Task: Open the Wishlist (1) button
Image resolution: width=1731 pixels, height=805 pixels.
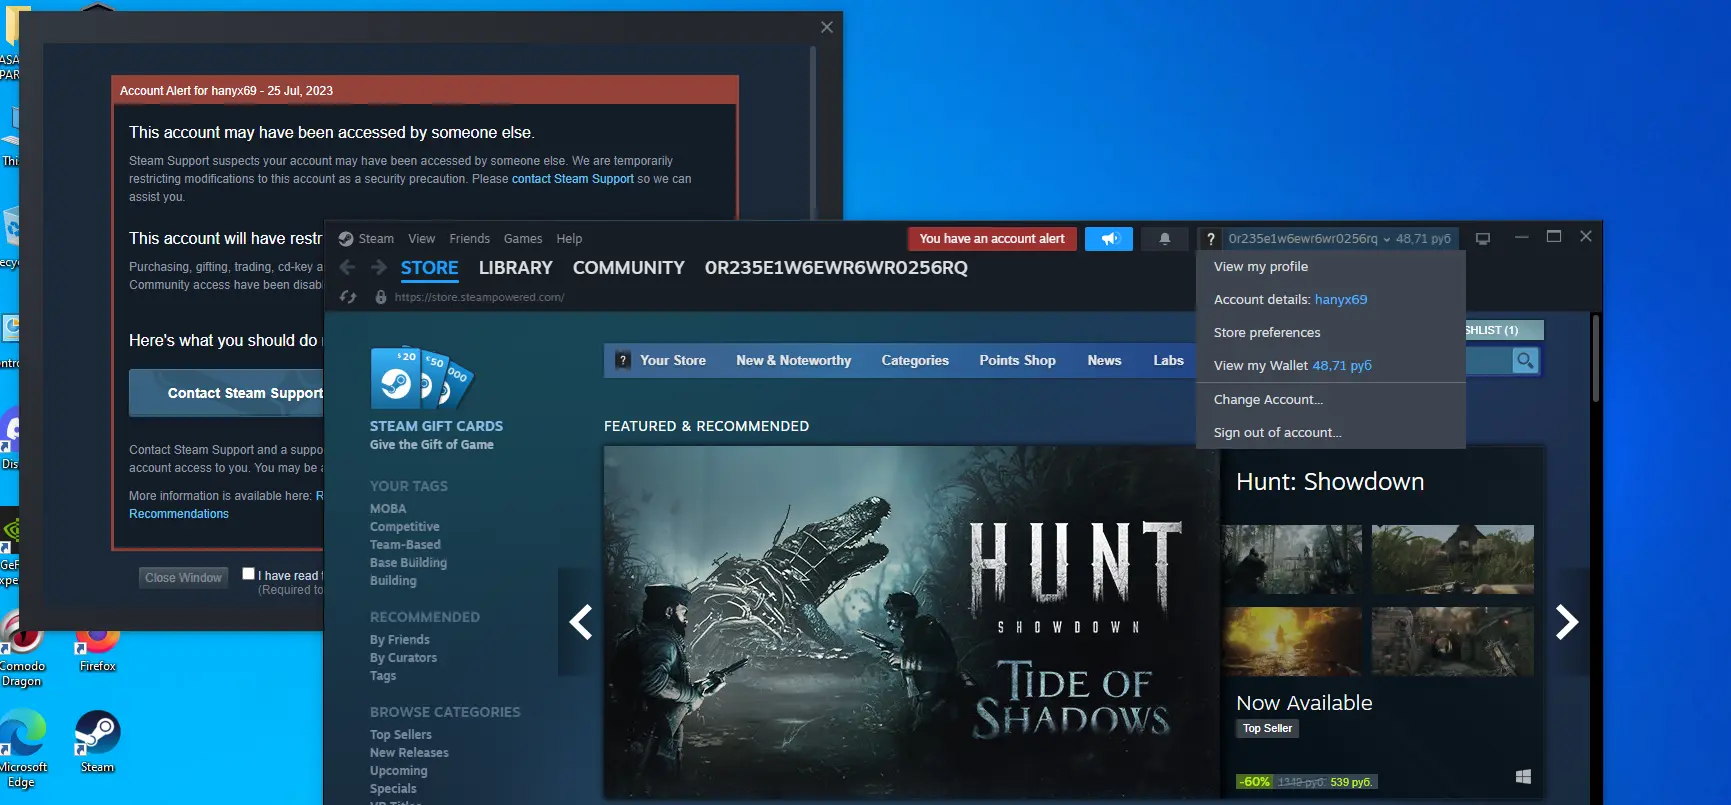Action: [1504, 330]
